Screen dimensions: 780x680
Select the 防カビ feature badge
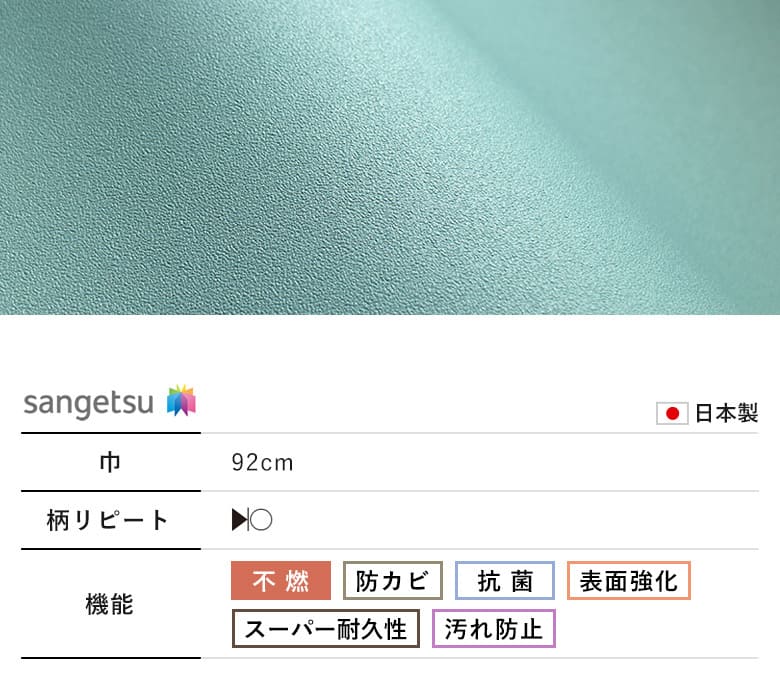point(392,581)
